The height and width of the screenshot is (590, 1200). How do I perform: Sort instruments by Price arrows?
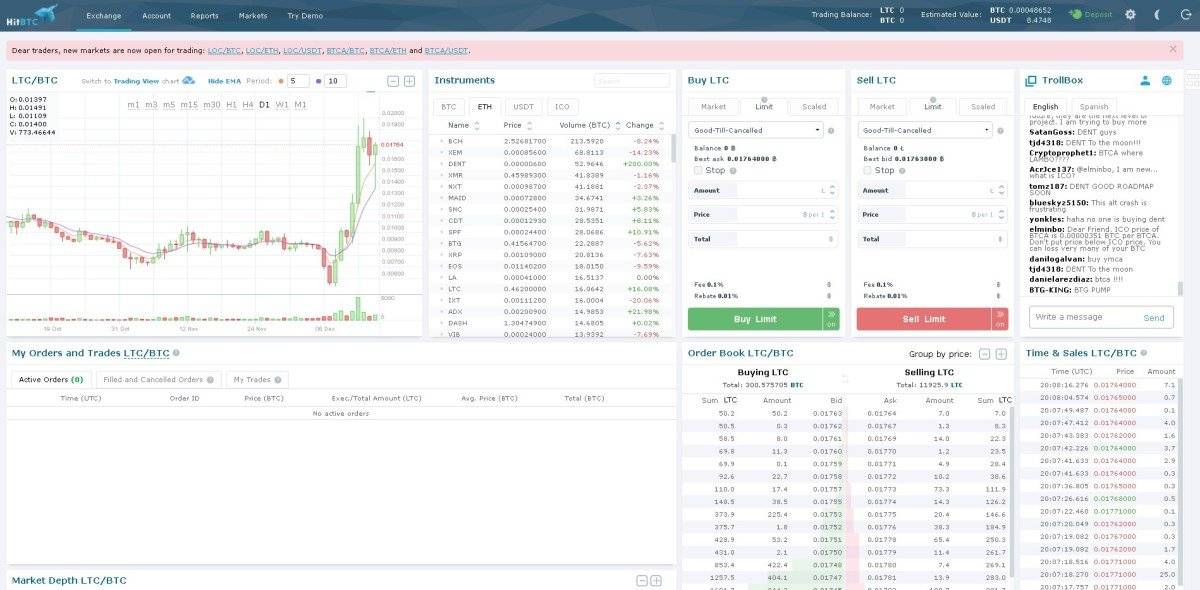[x=531, y=126]
